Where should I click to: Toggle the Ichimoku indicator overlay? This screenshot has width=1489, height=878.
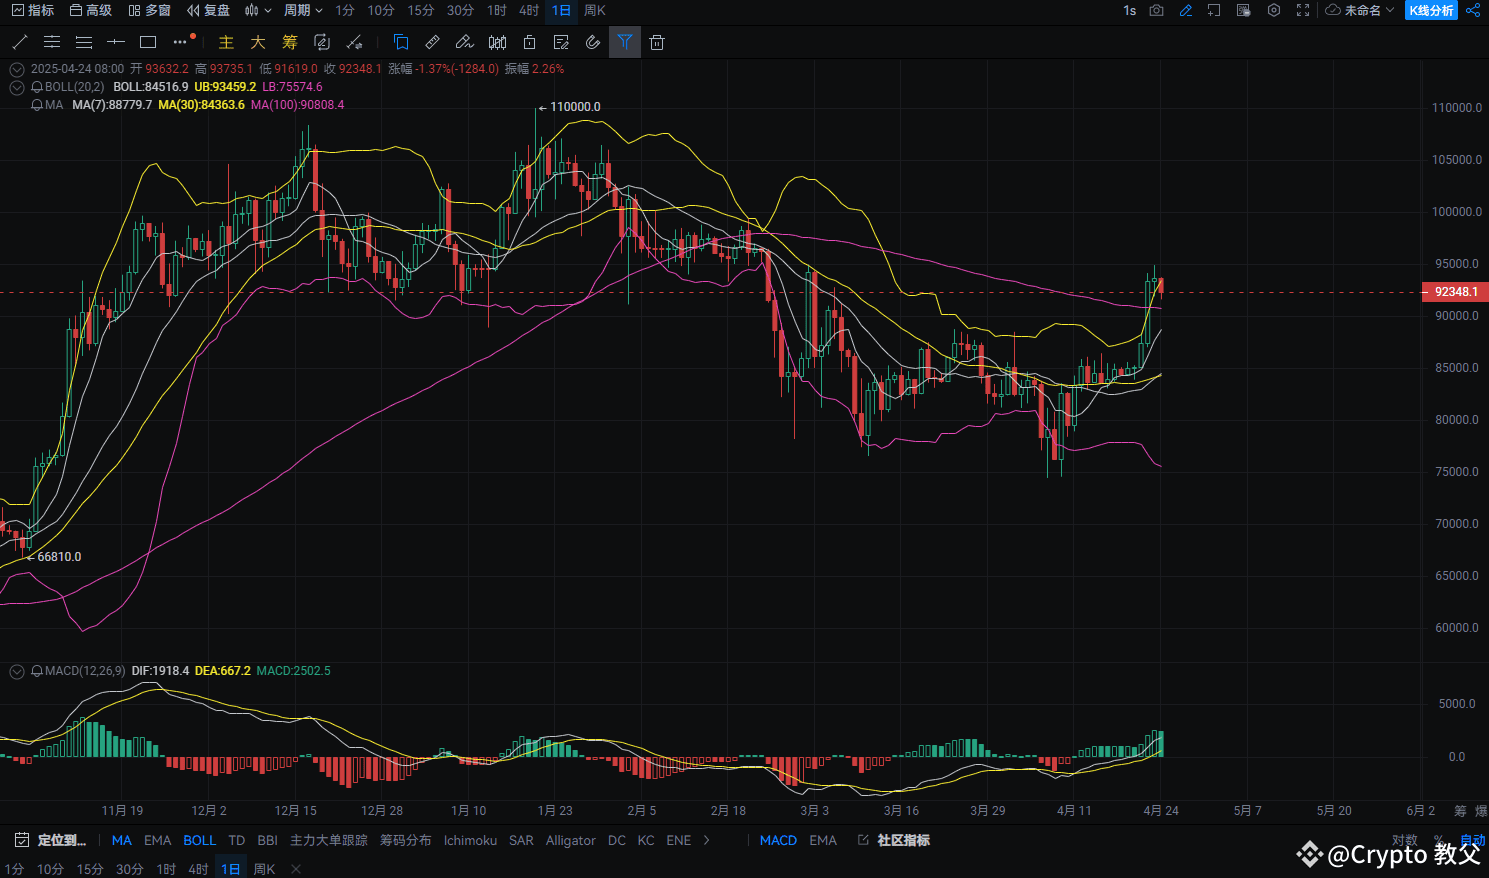(x=470, y=840)
